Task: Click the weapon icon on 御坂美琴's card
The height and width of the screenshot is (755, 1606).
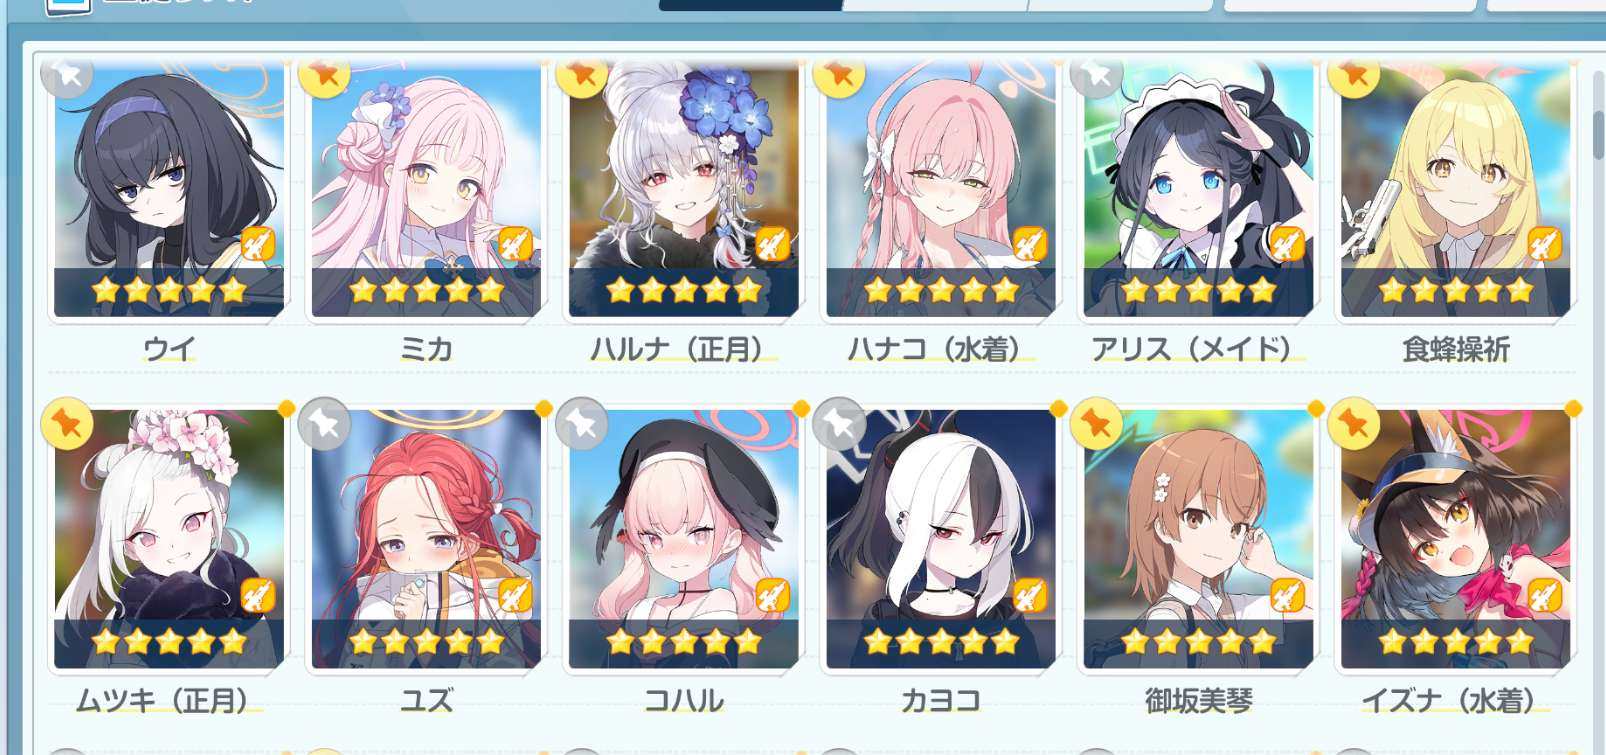Action: tap(1287, 596)
